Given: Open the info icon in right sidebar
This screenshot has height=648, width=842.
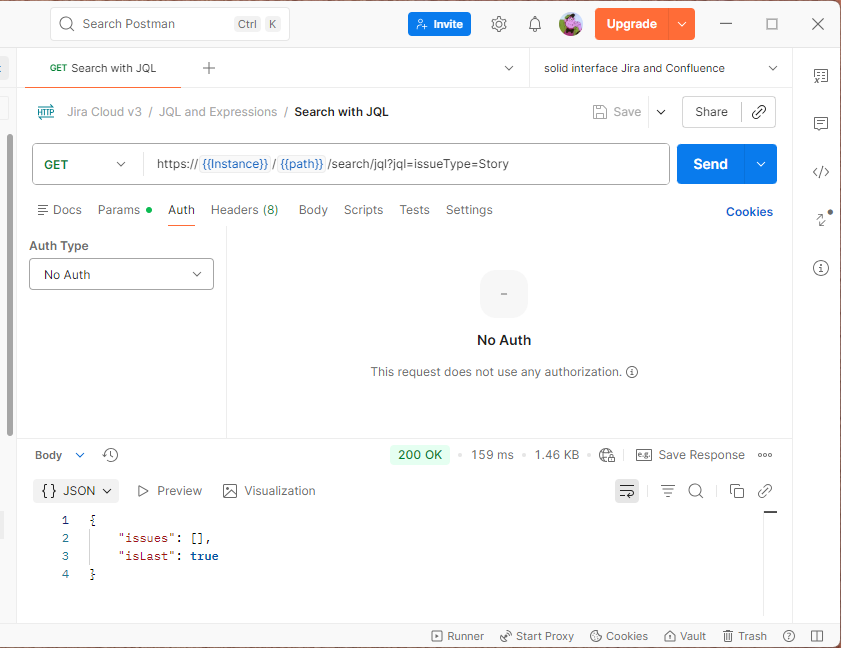Looking at the screenshot, I should (x=821, y=267).
